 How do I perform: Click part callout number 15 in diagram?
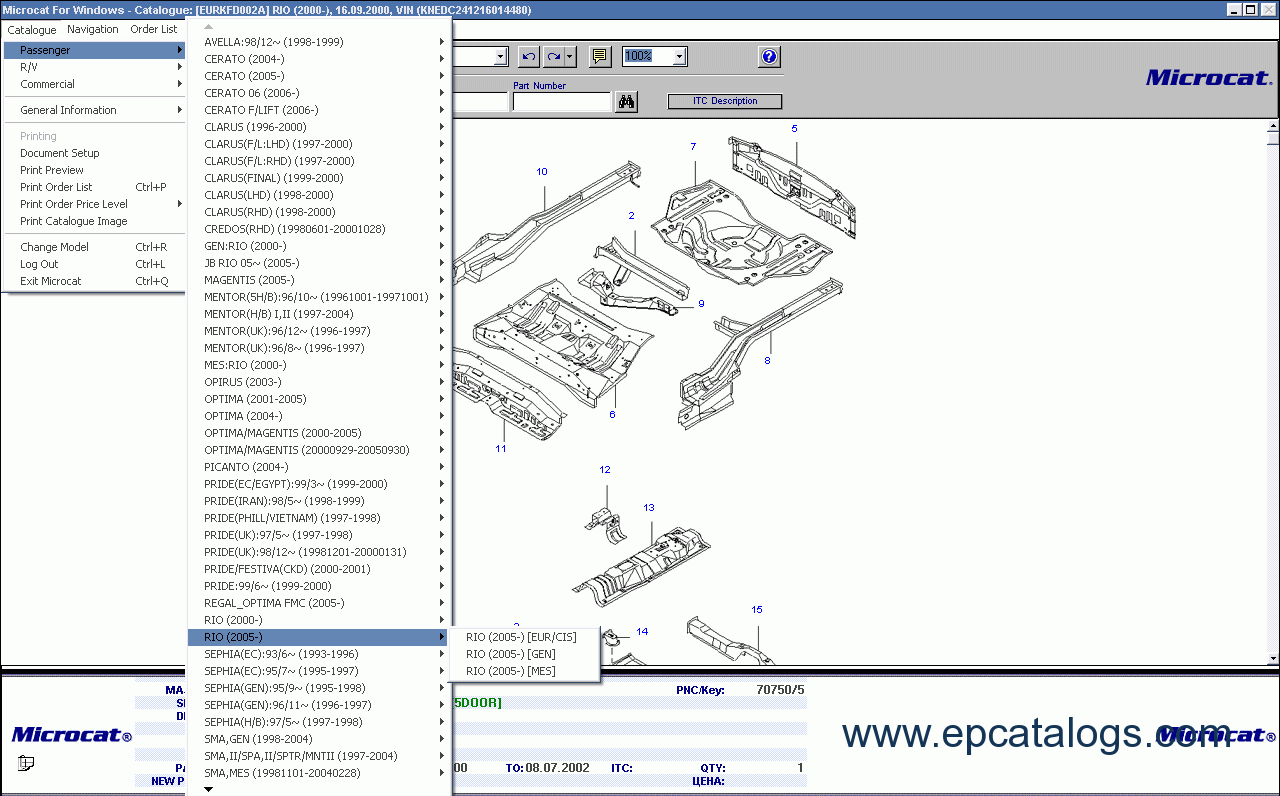[757, 610]
